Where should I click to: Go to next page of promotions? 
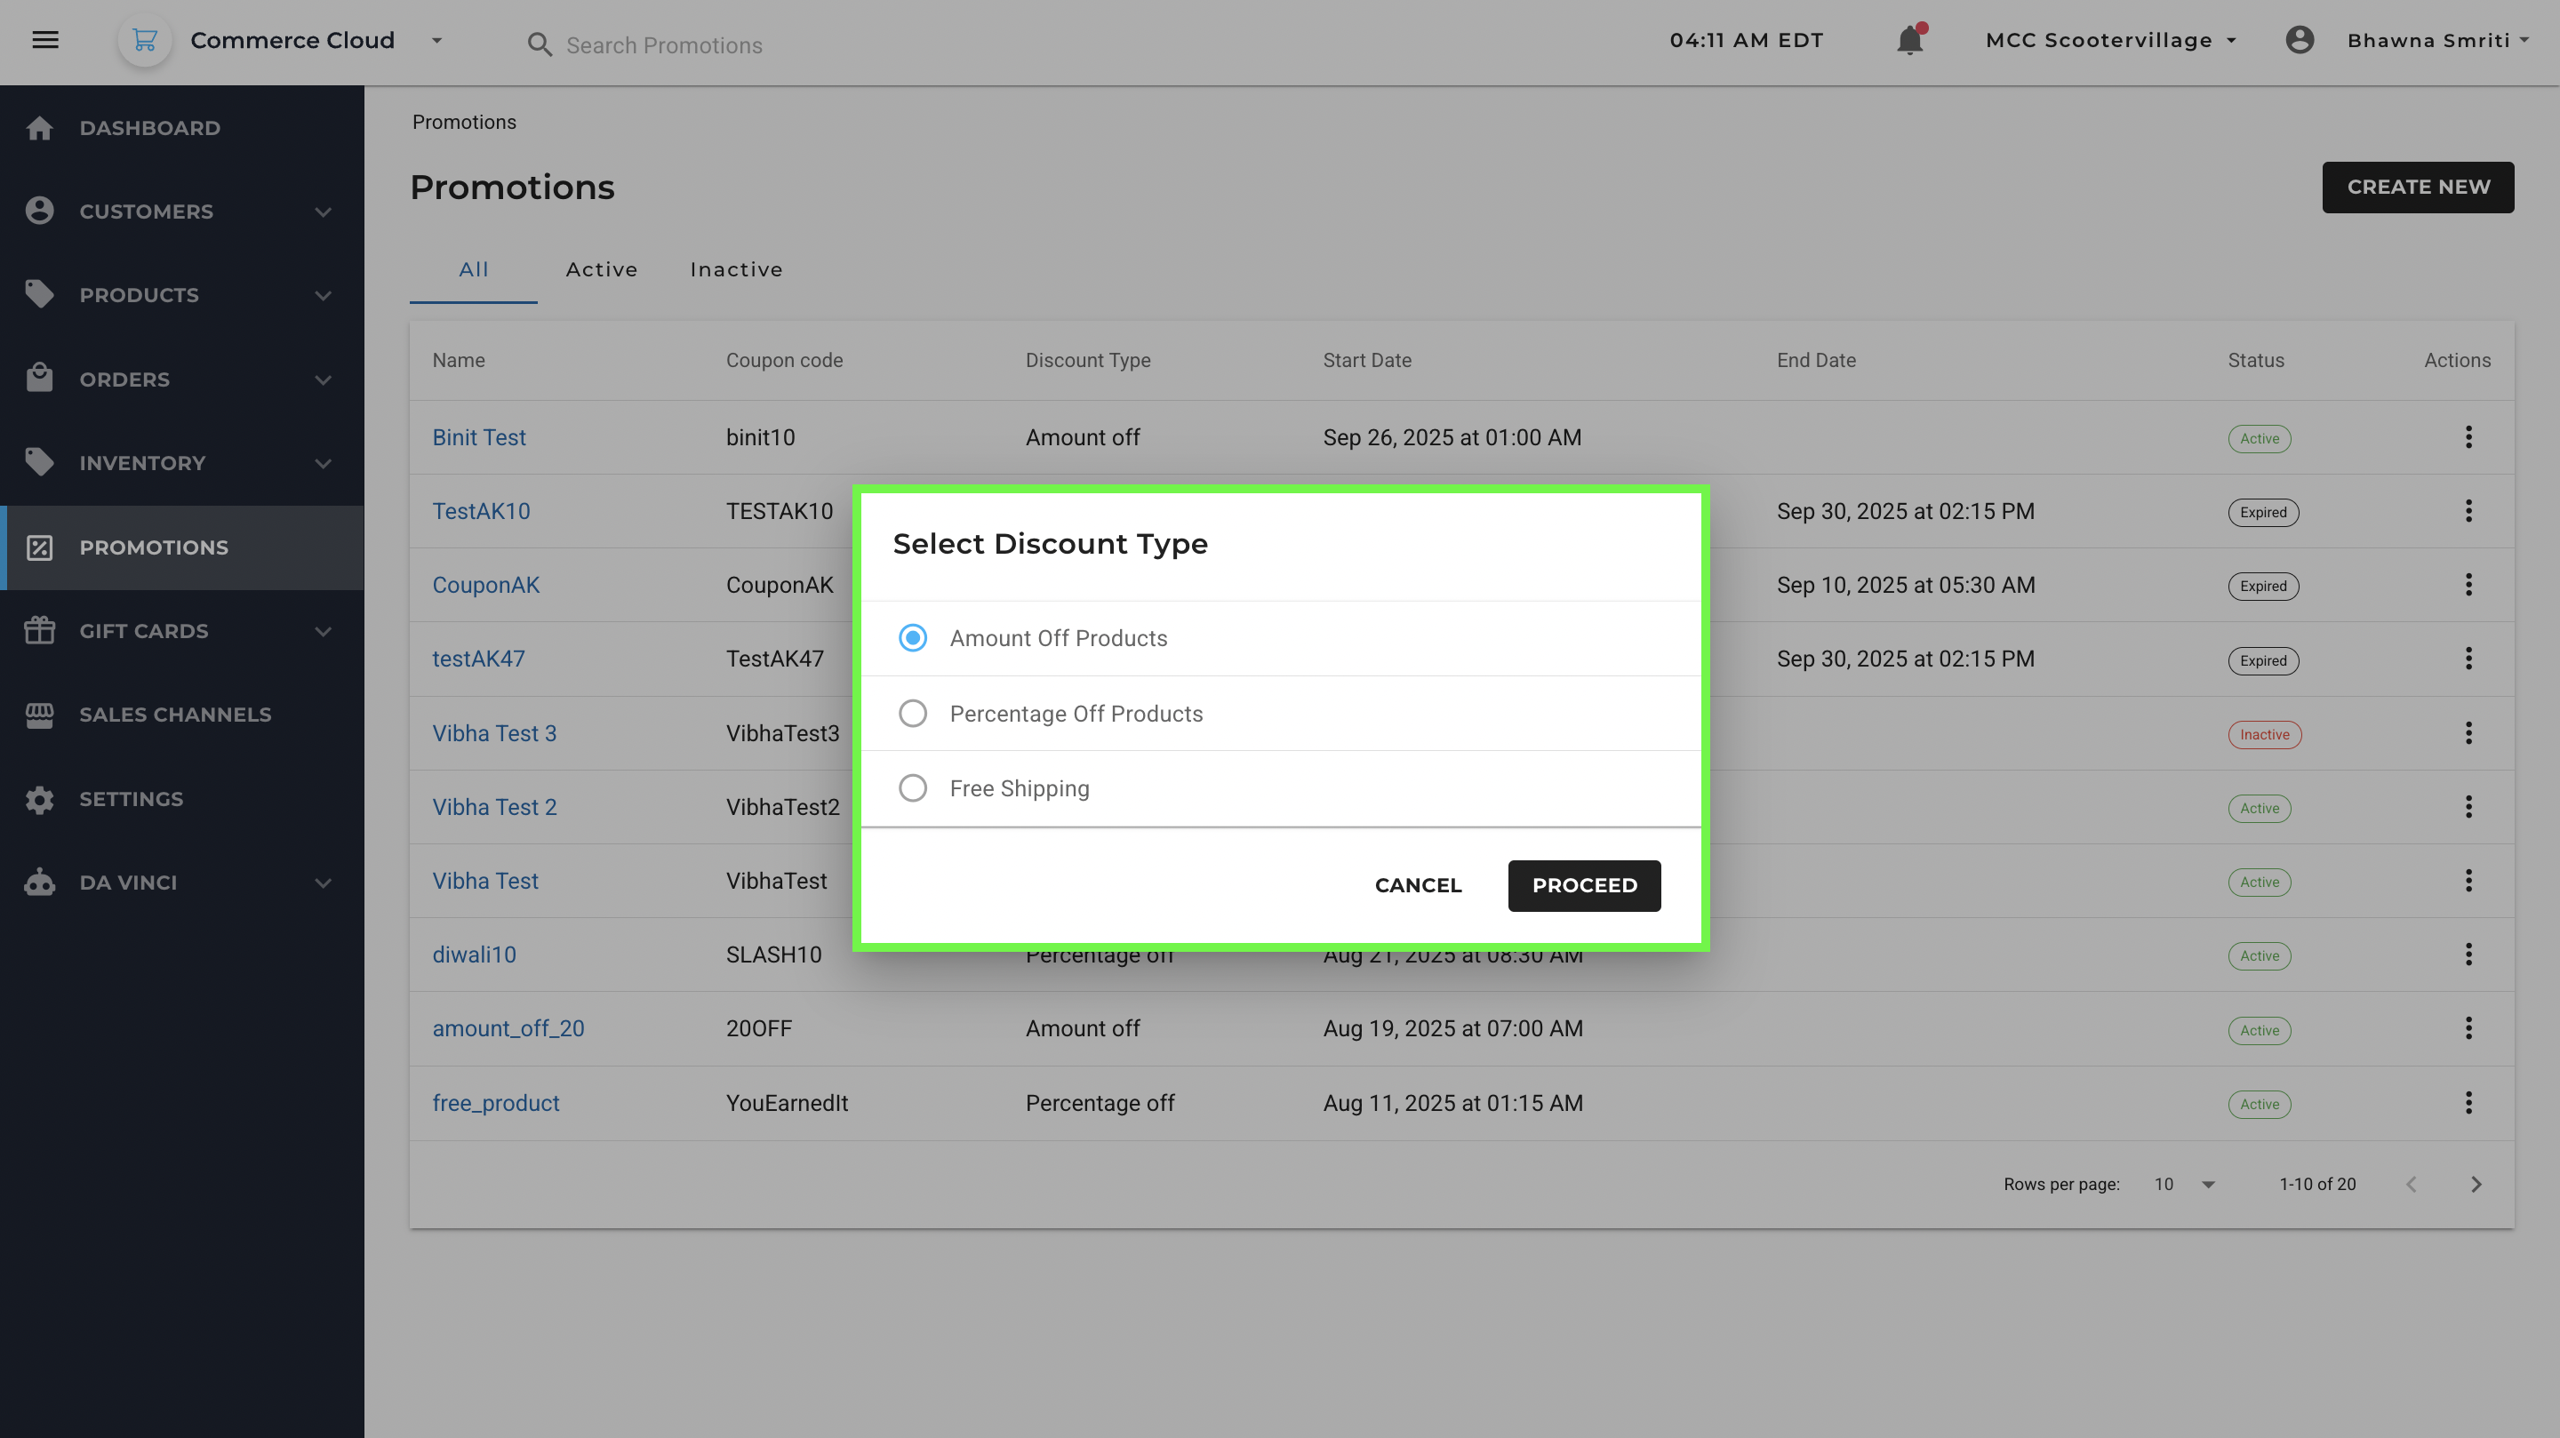point(2476,1184)
